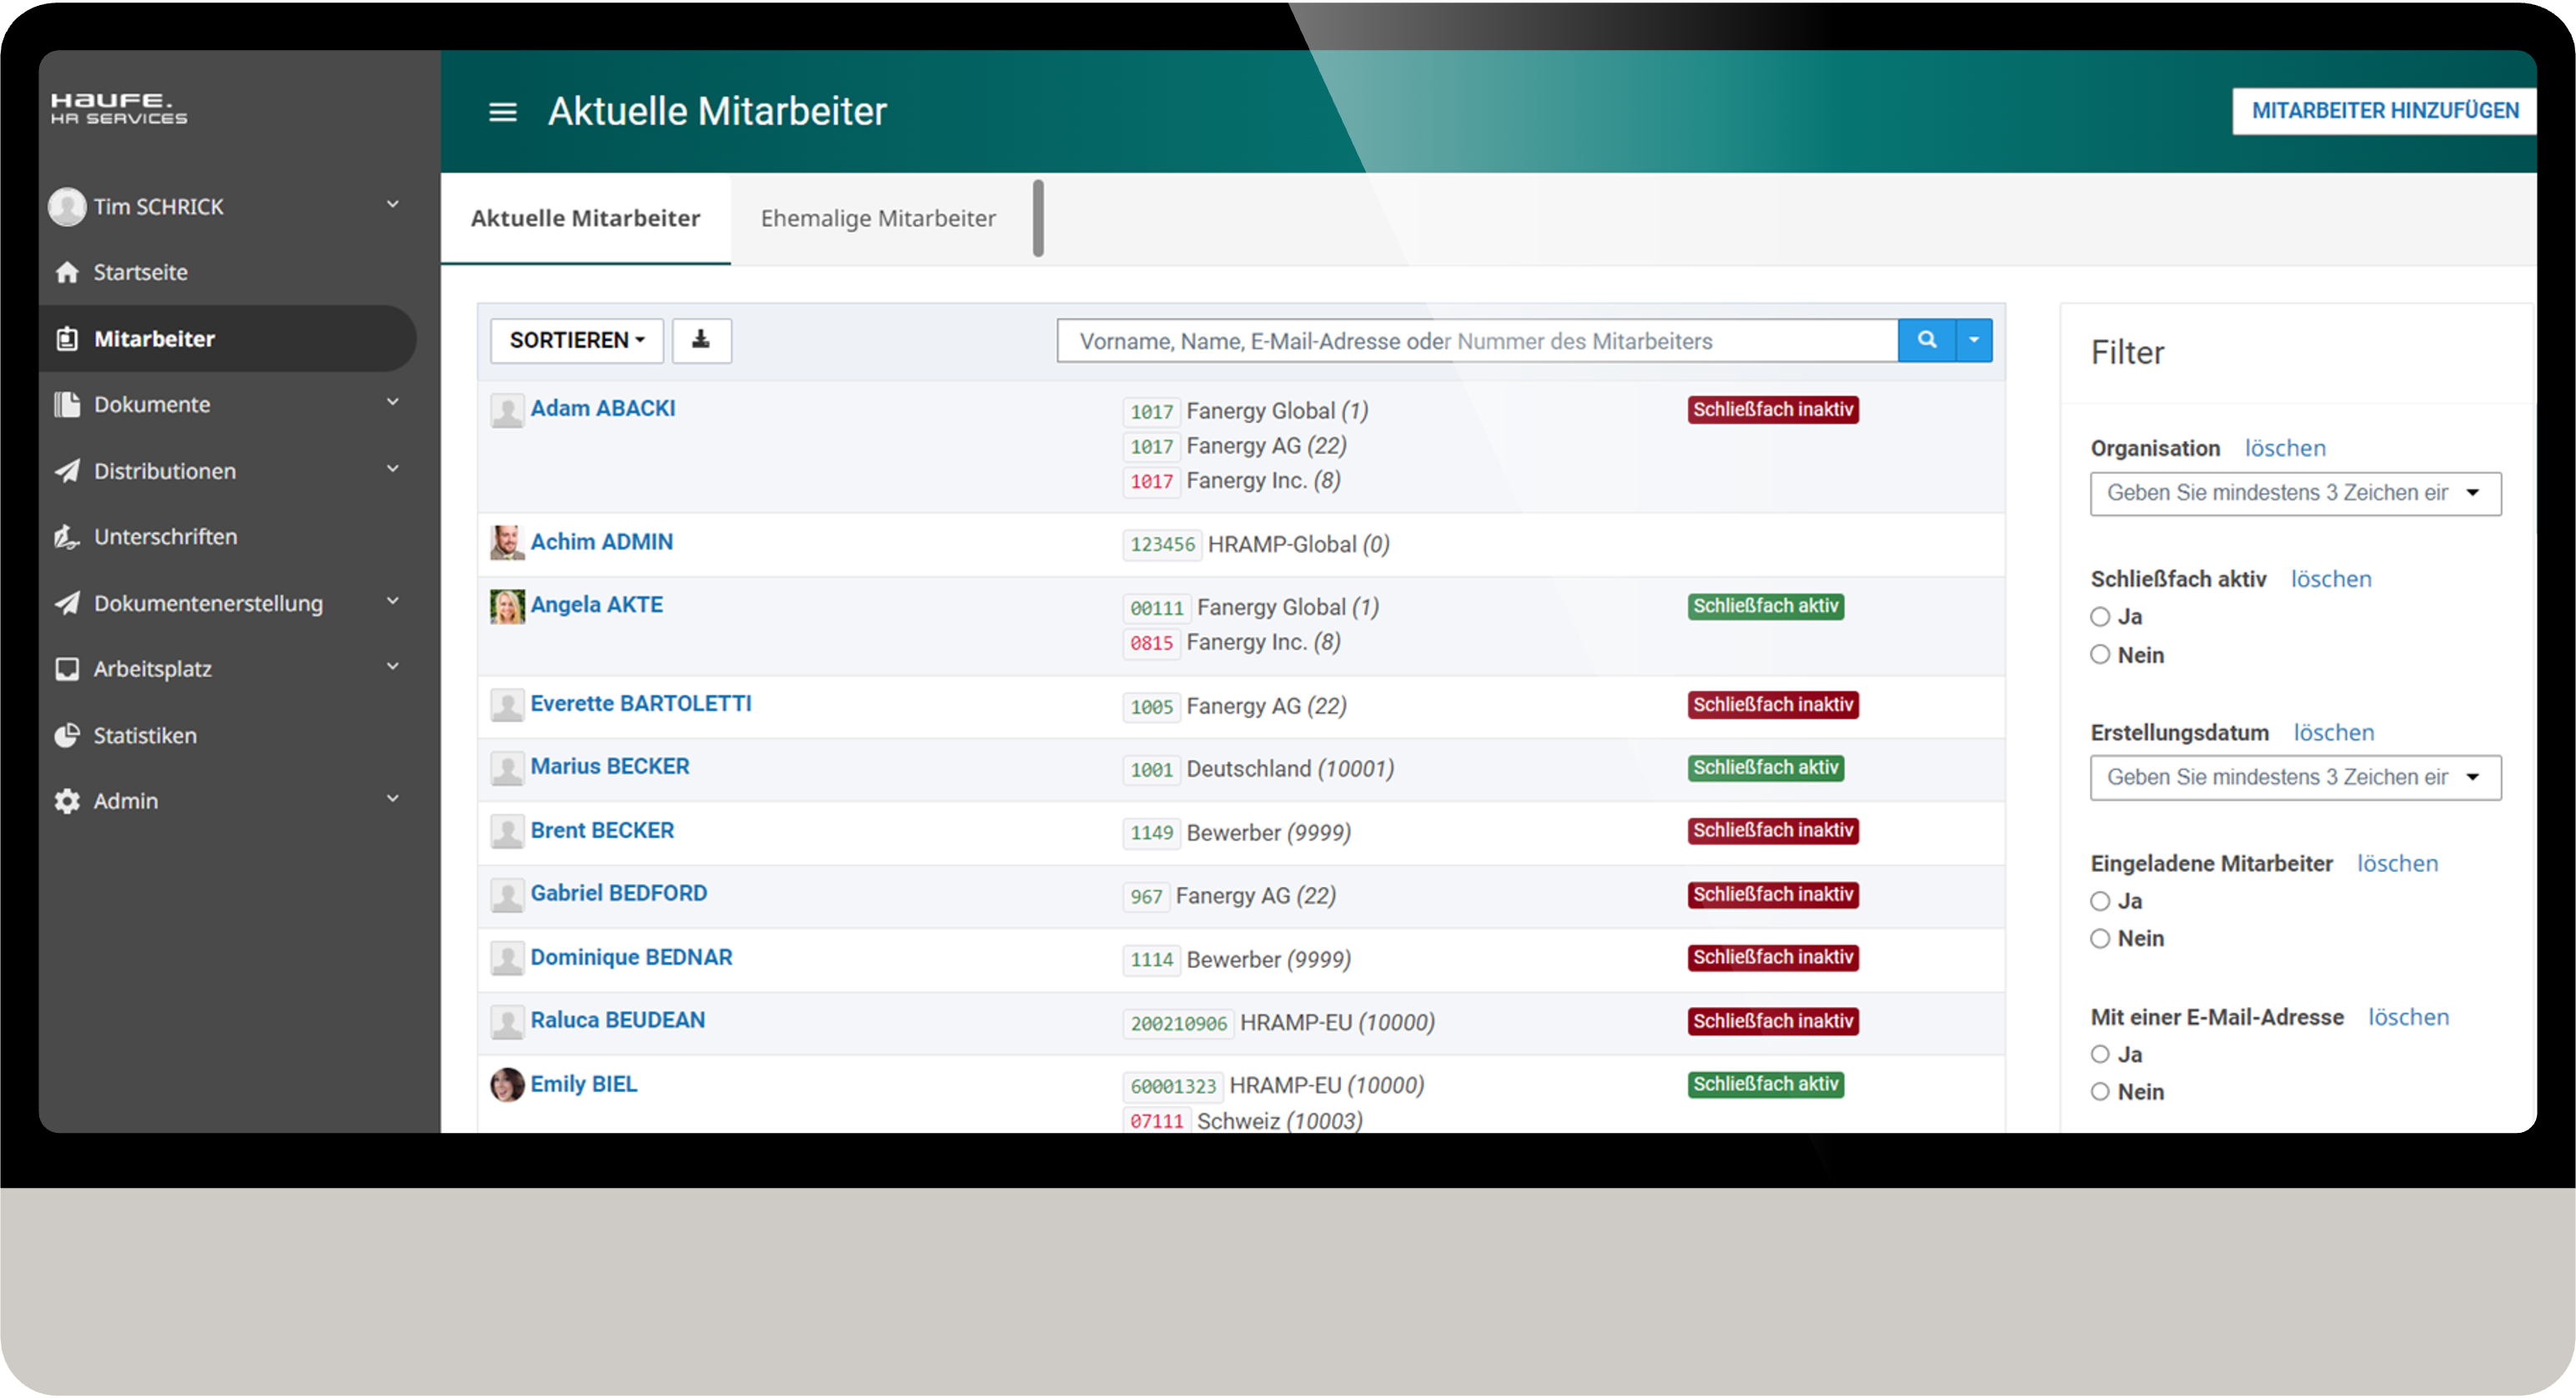
Task: Click löschen next to Eingeladene Mitarbeiter
Action: click(2397, 864)
